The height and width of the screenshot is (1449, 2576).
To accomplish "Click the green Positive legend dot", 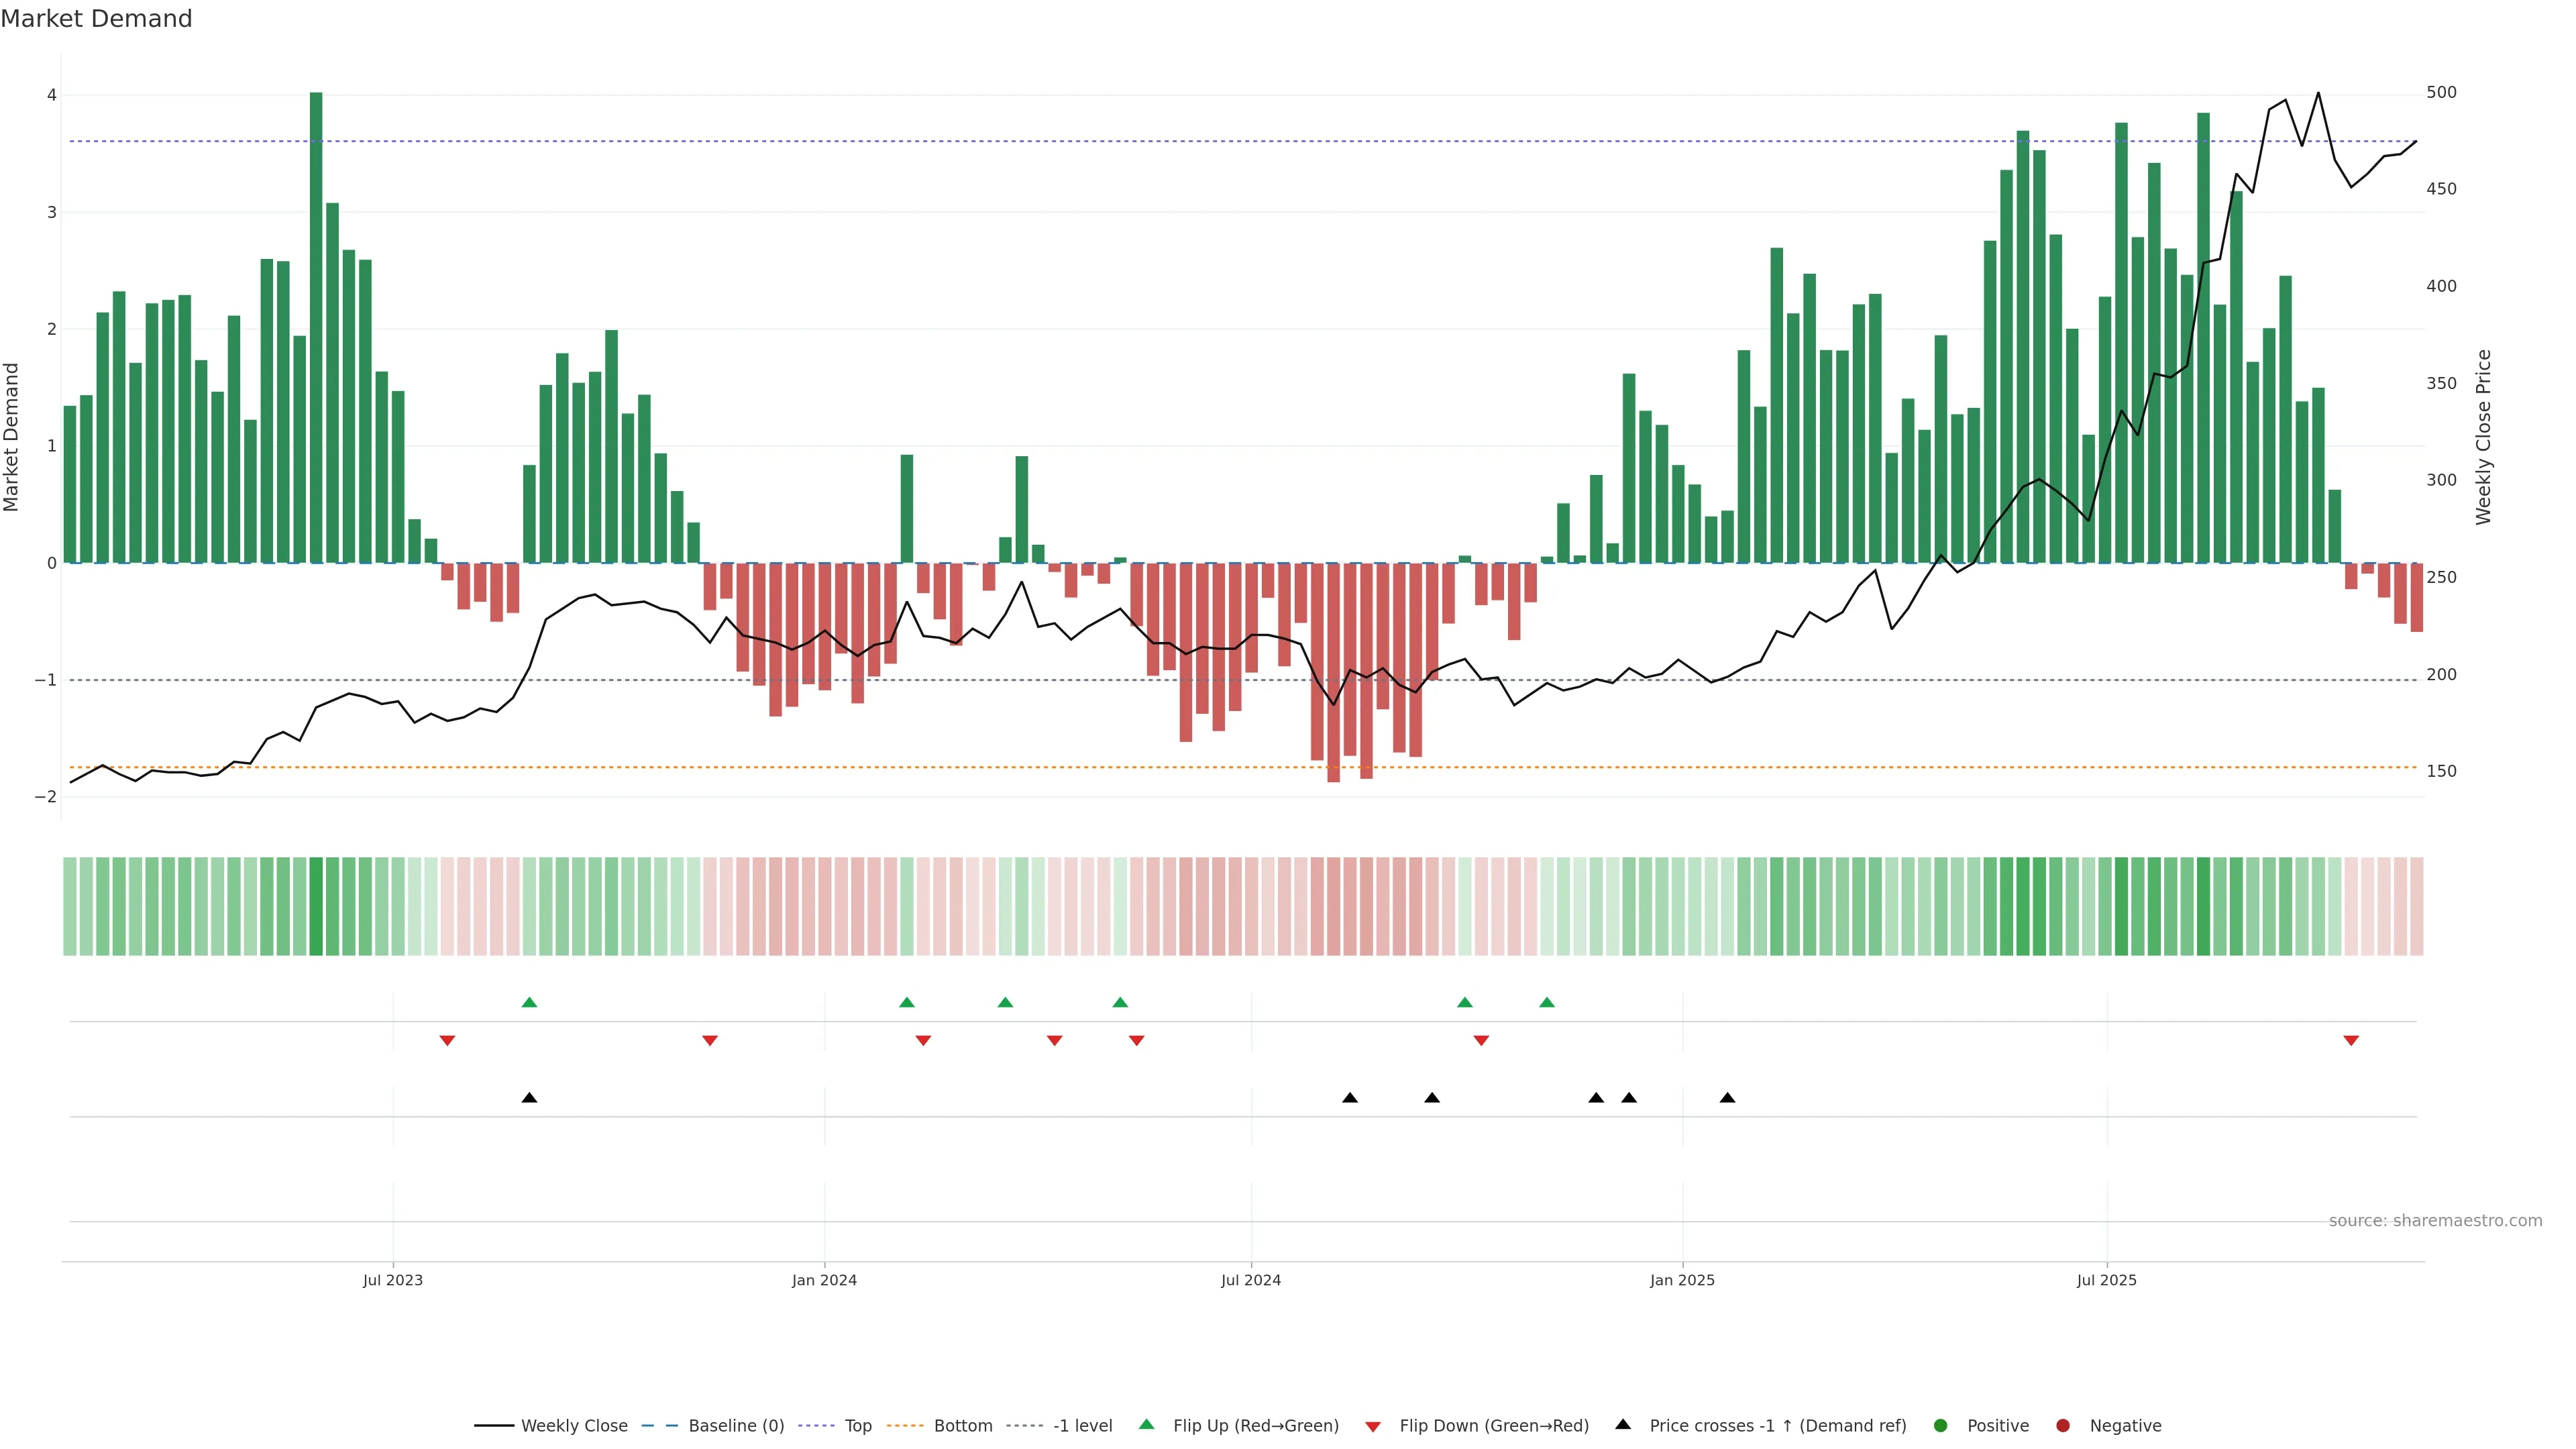I will pyautogui.click(x=1940, y=1425).
